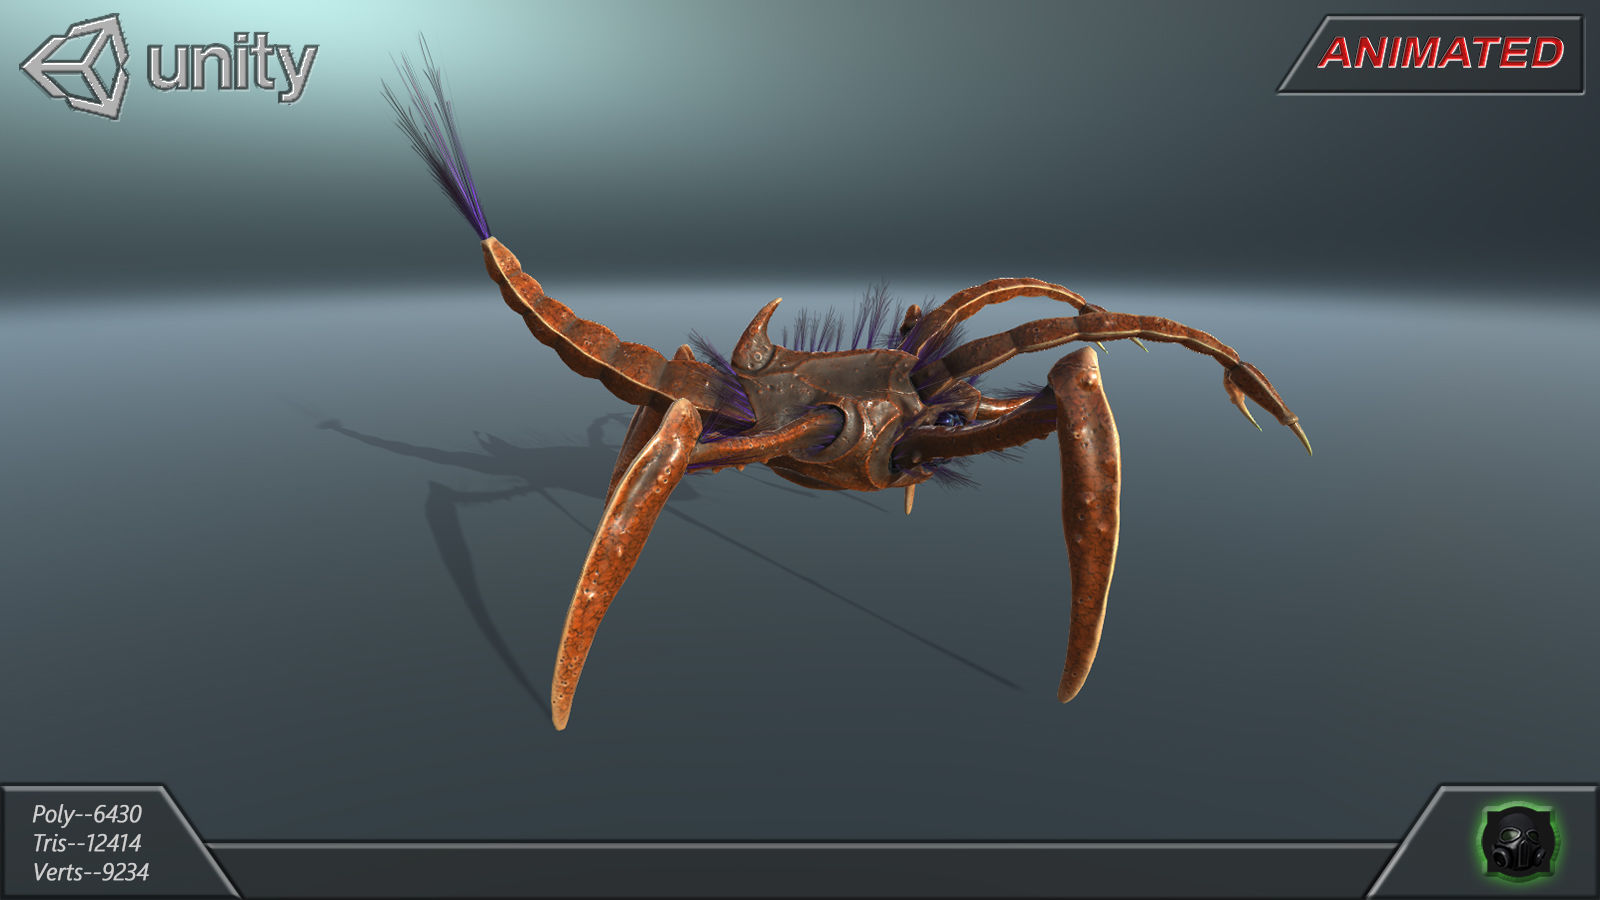Click the green gas mask emblem icon
1600x900 pixels.
[1519, 841]
